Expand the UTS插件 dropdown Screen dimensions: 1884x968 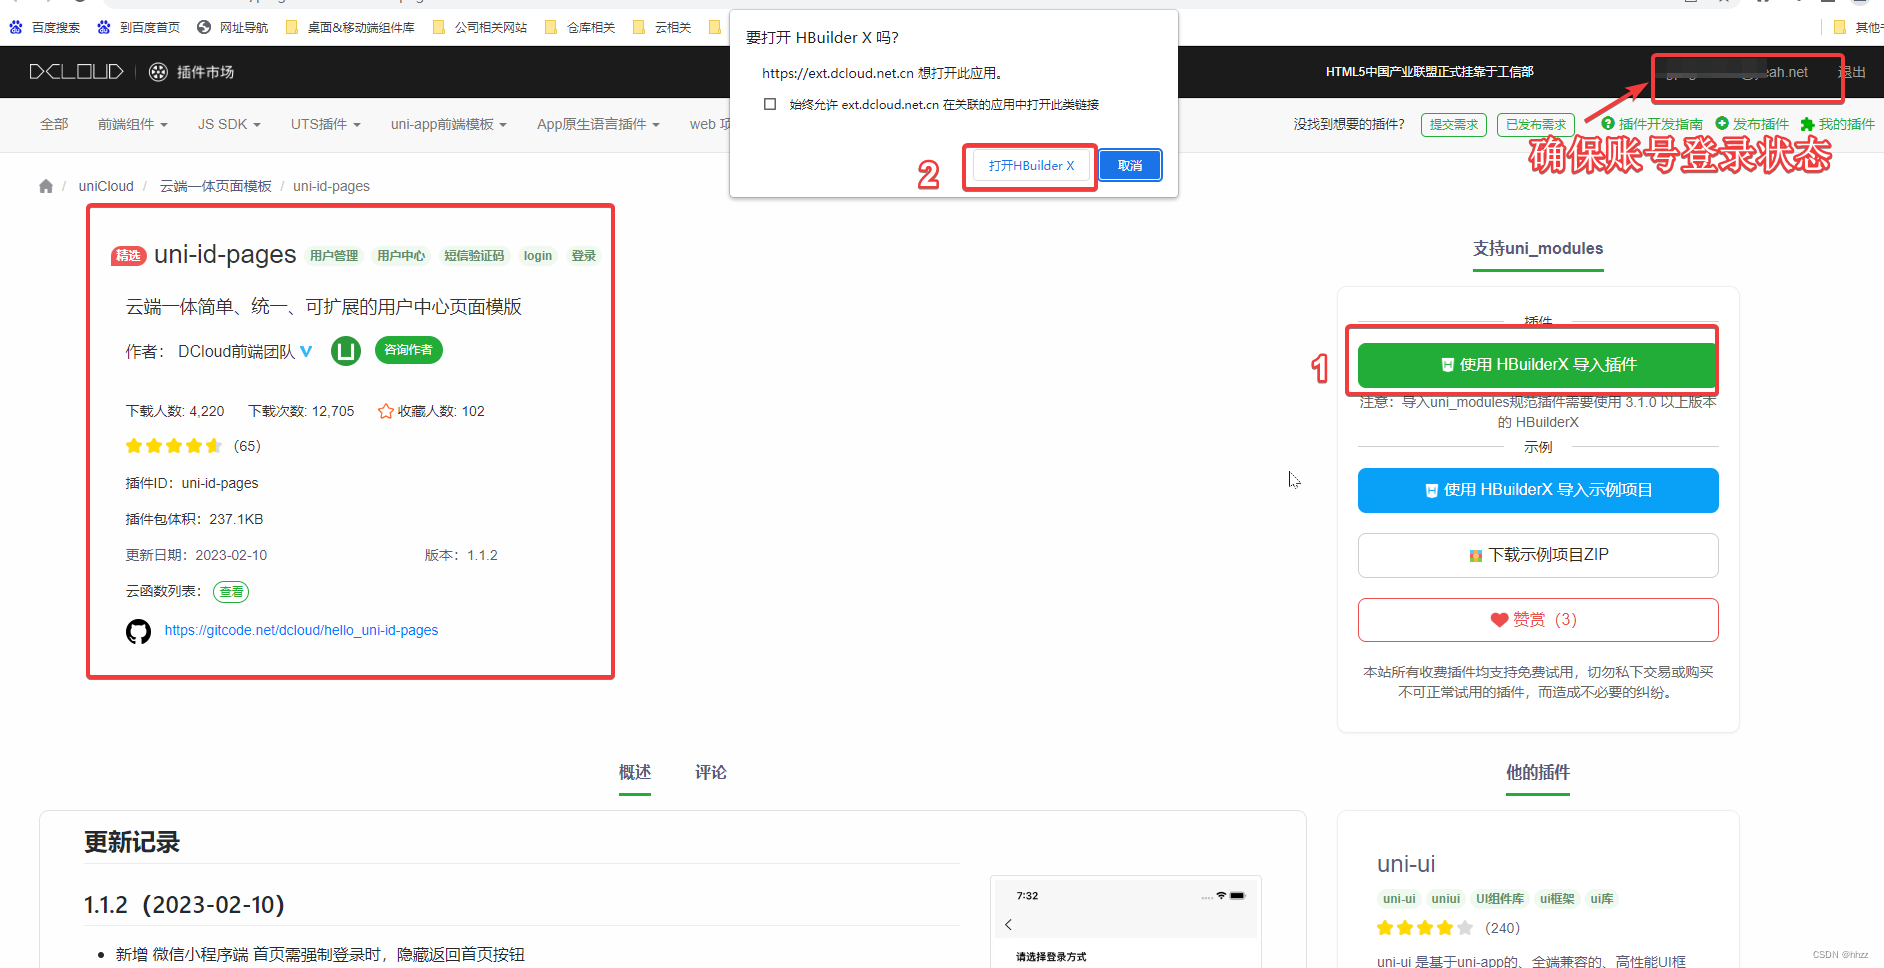pos(326,124)
